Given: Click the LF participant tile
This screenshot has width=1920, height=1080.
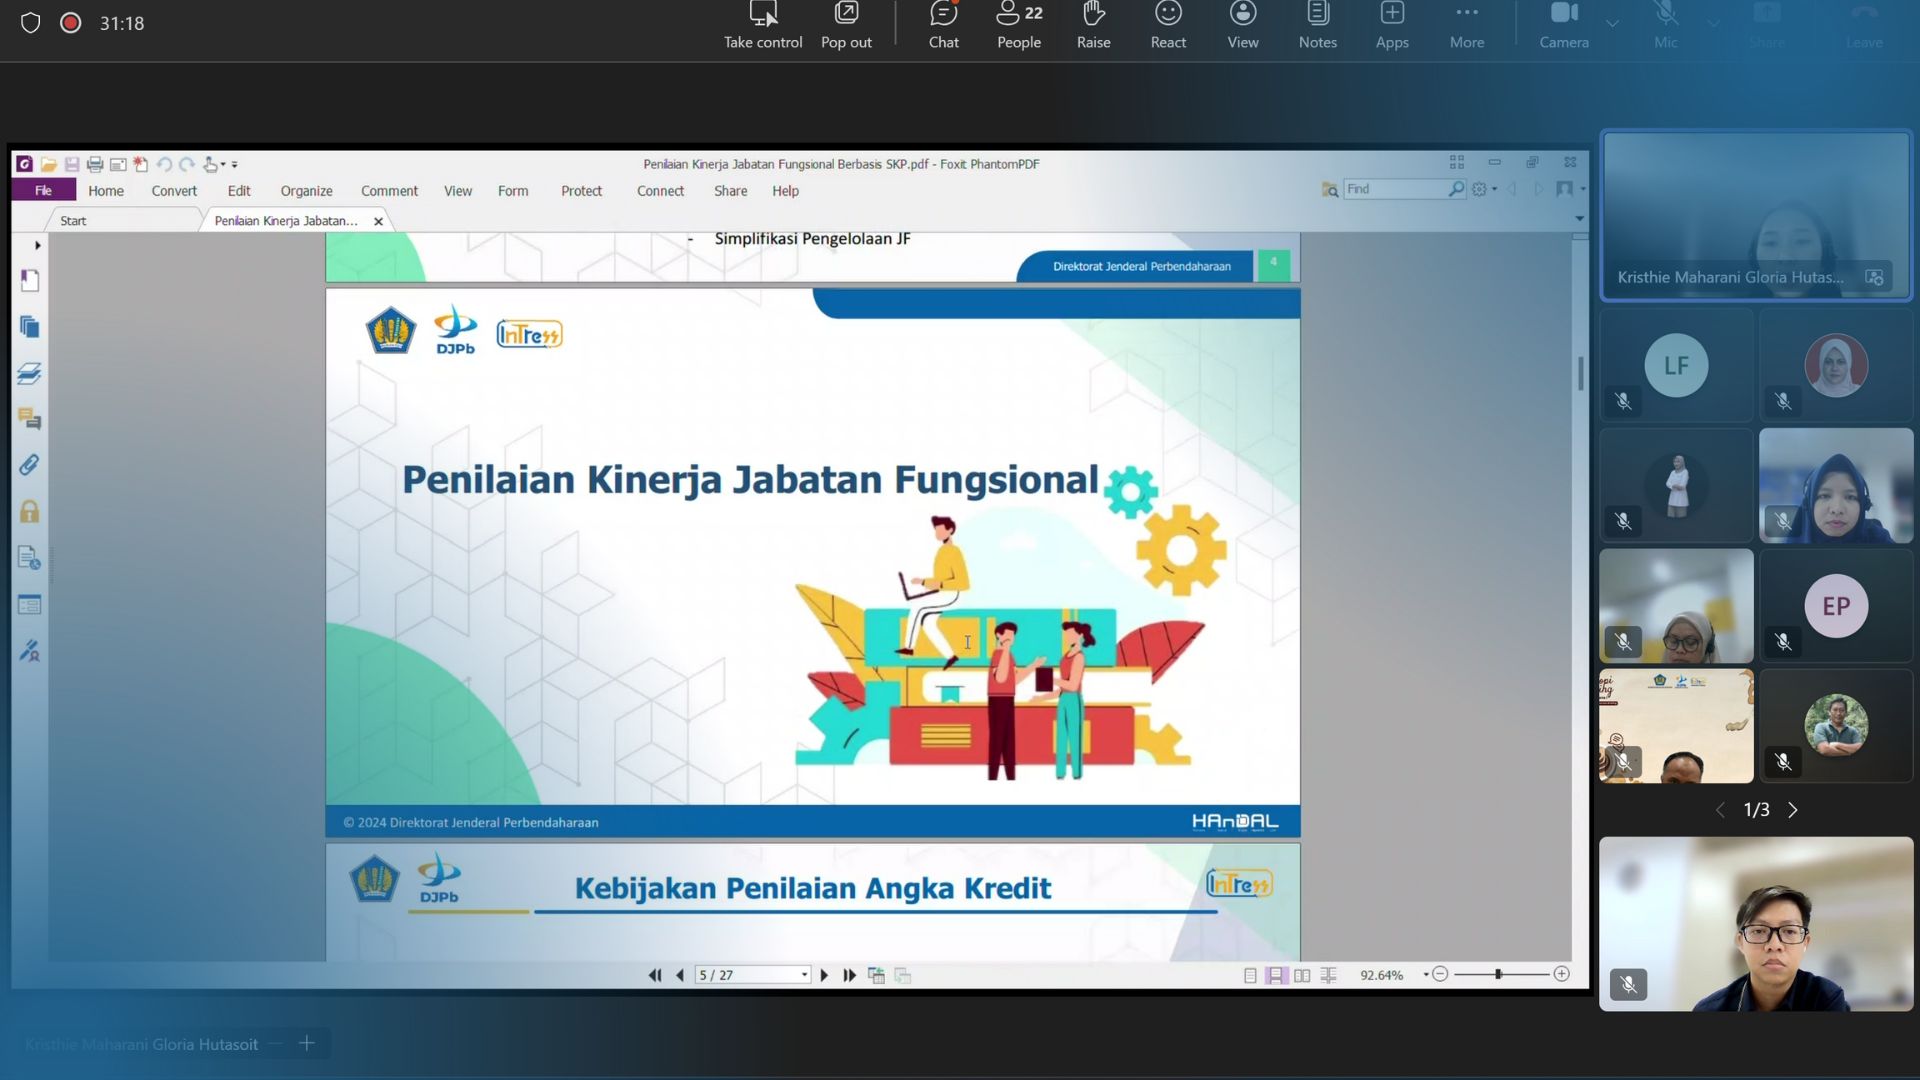Looking at the screenshot, I should tap(1676, 365).
